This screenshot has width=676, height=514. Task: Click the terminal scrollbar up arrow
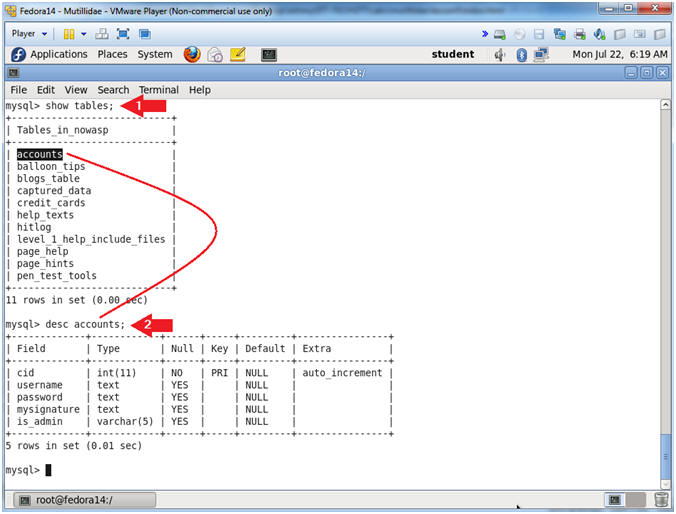point(665,104)
